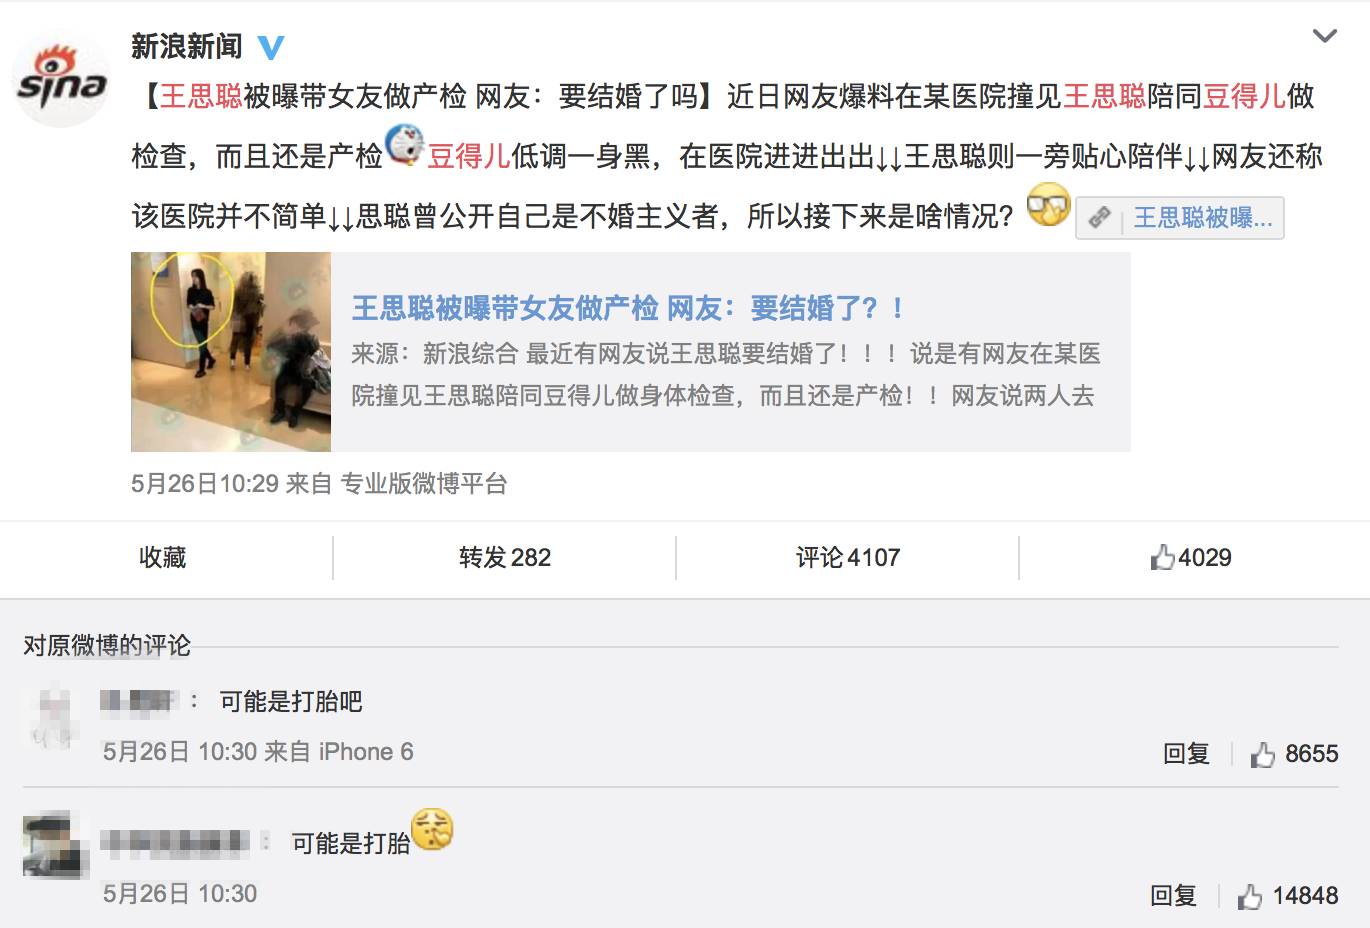1370x928 pixels.
Task: Click the 新浪新闻 account name
Action: pyautogui.click(x=187, y=46)
